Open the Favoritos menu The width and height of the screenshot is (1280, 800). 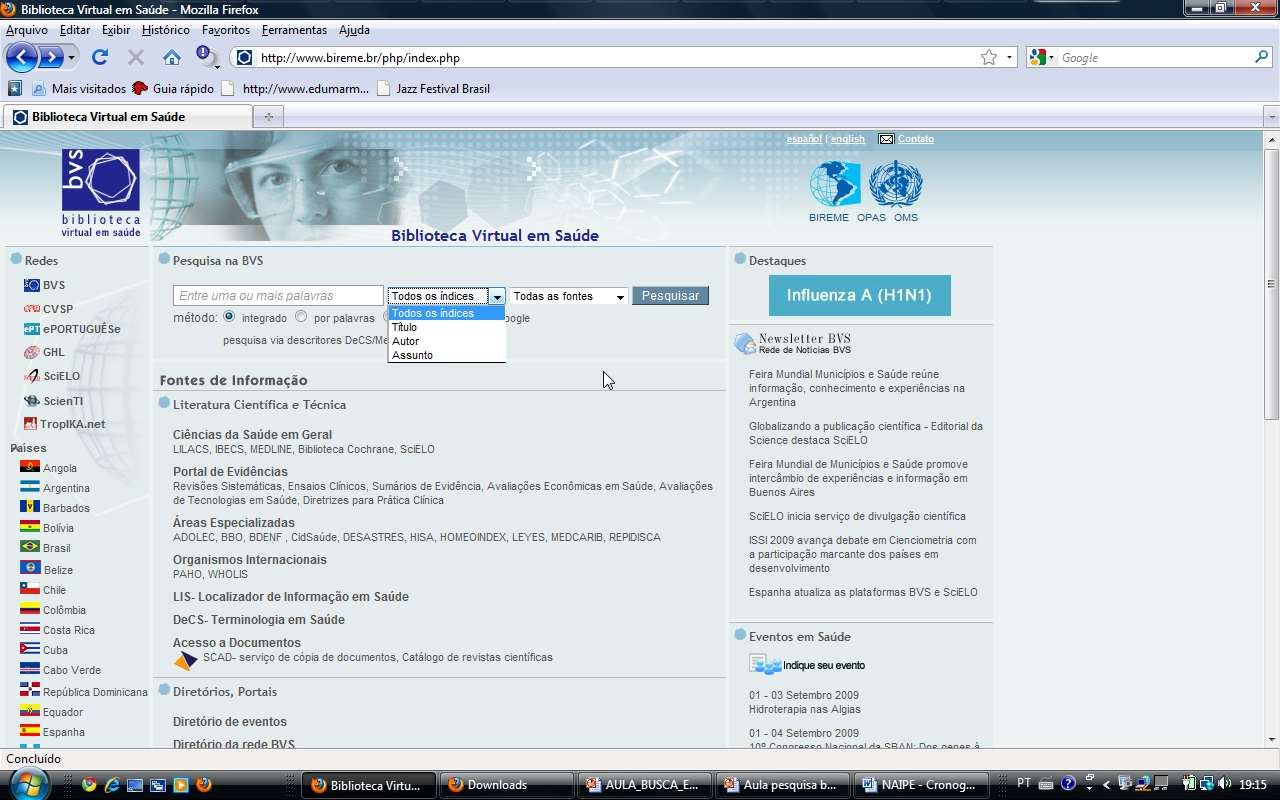coord(226,30)
